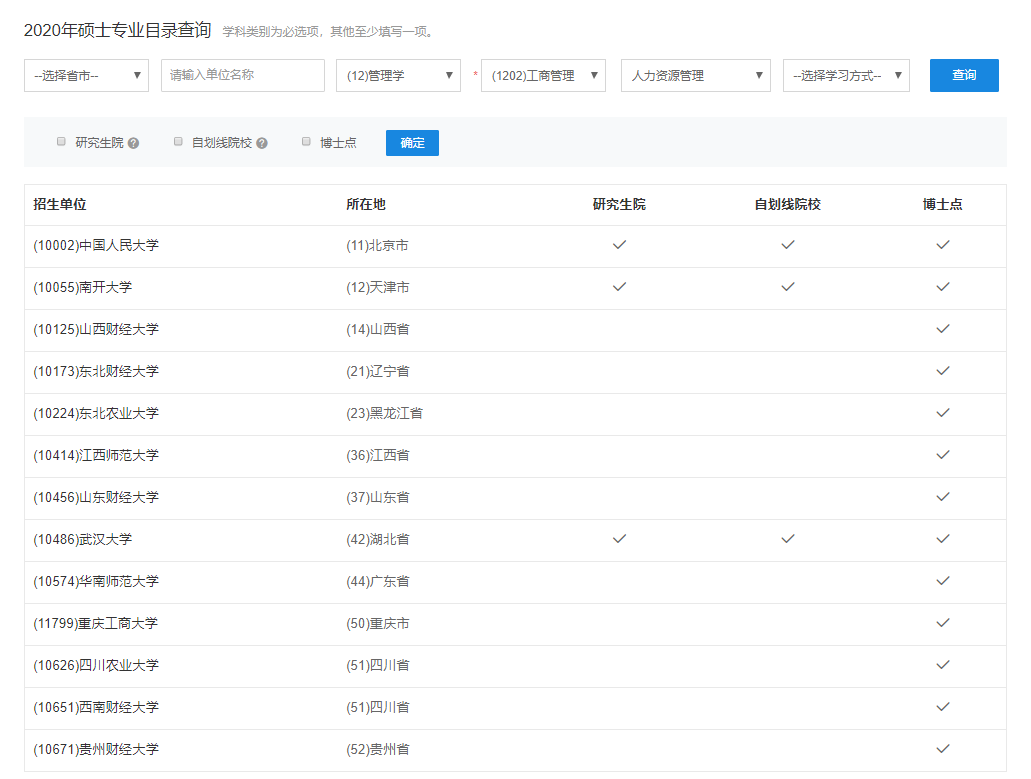1031x779 pixels.
Task: Click the 确定 confirm button
Action: (411, 142)
